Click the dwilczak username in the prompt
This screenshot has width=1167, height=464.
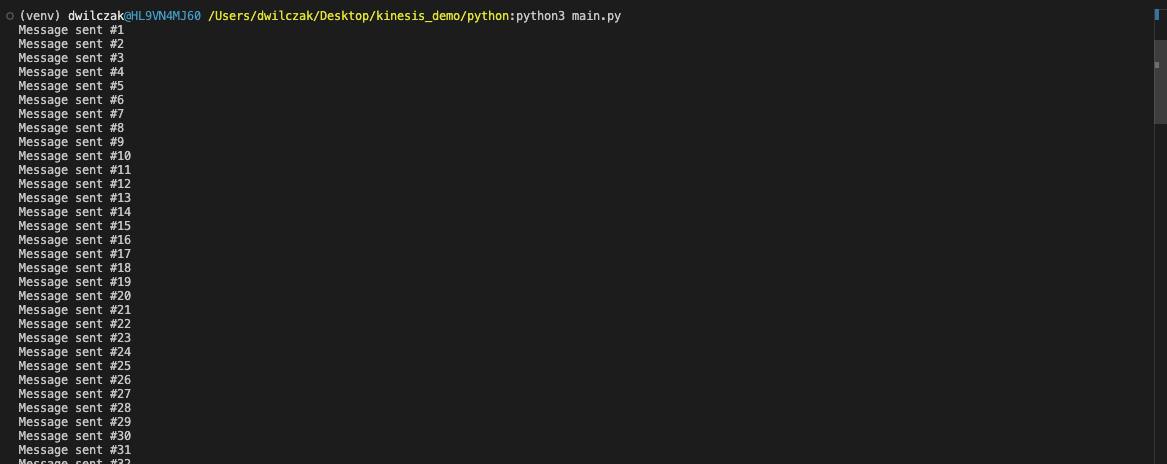(95, 16)
